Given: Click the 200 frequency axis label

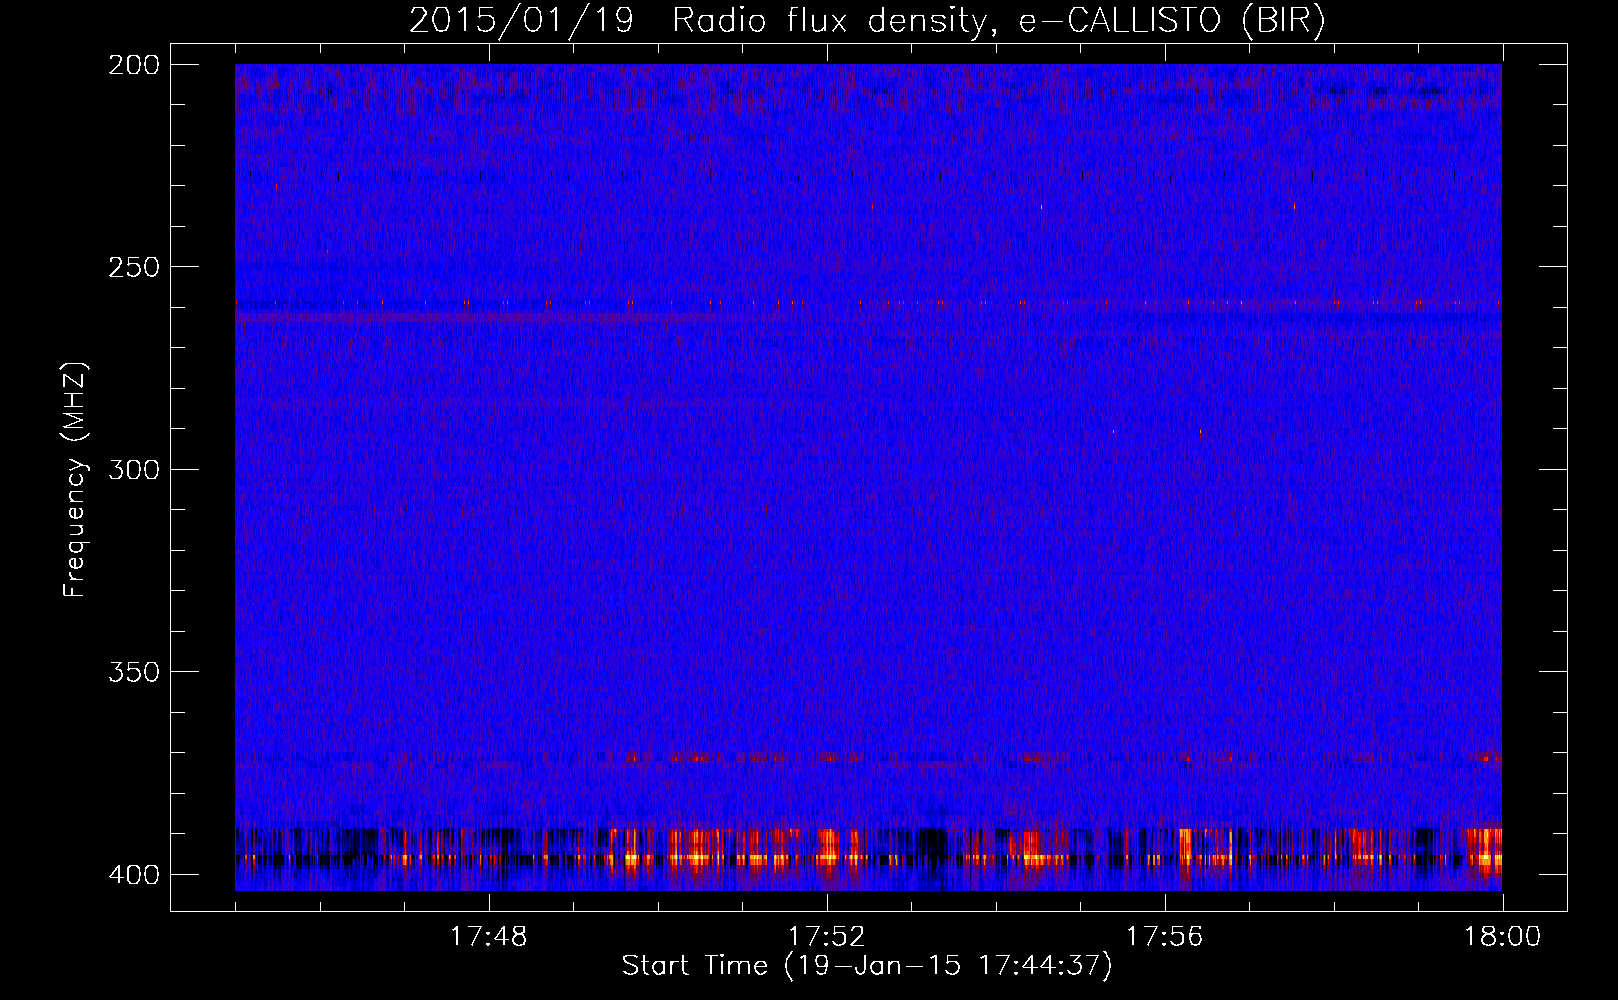Looking at the screenshot, I should pyautogui.click(x=133, y=65).
